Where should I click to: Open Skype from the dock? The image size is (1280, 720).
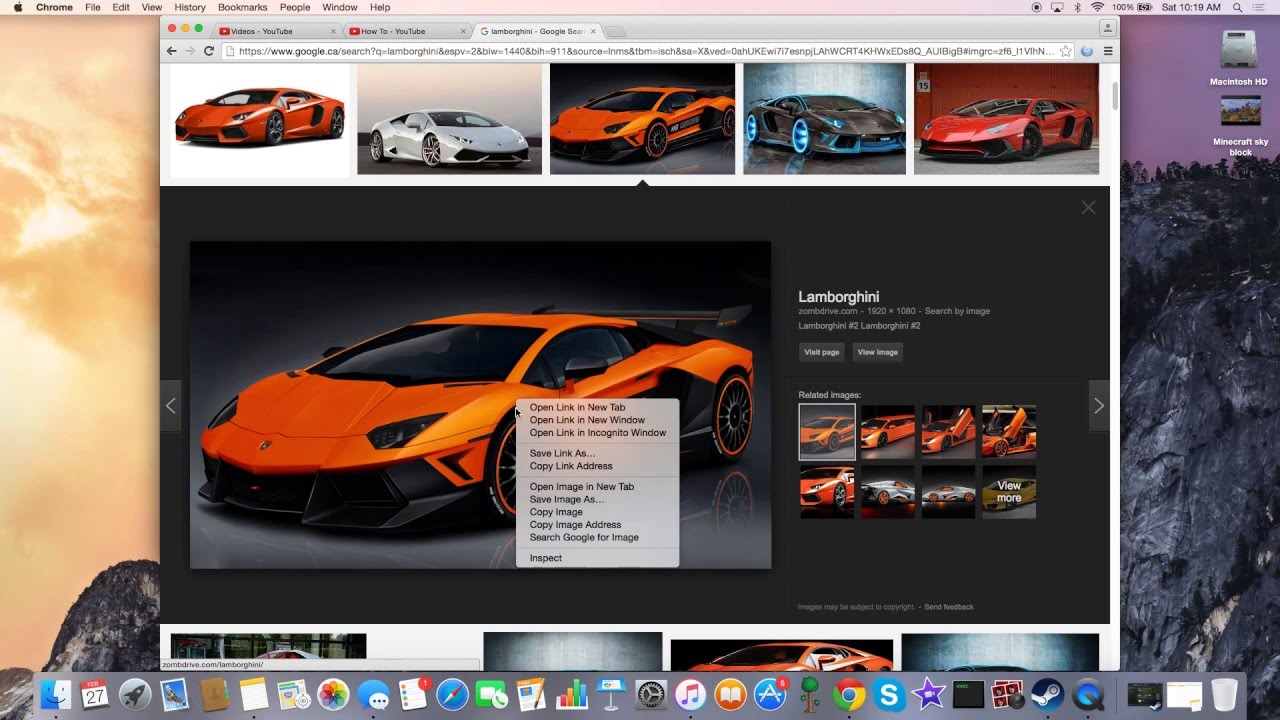click(x=889, y=693)
